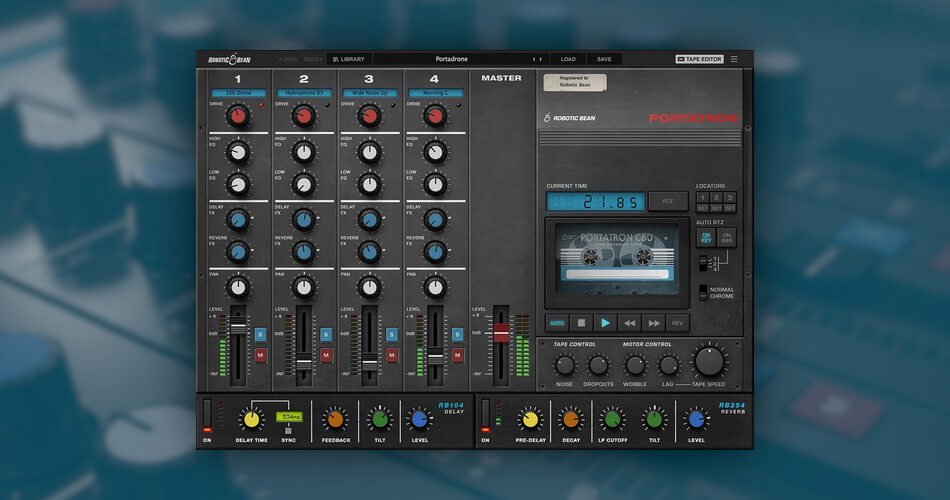Click Load in the top bar
The height and width of the screenshot is (500, 950).
[568, 59]
